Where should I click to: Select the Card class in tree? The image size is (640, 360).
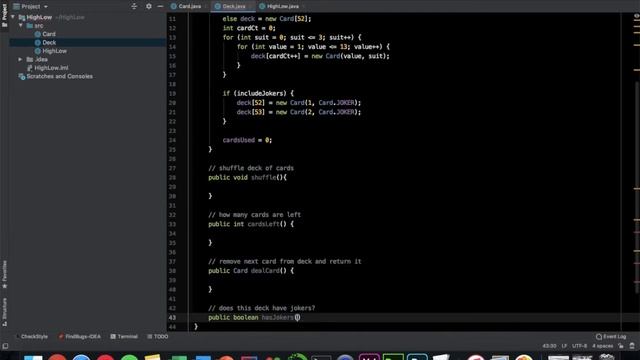[x=49, y=34]
